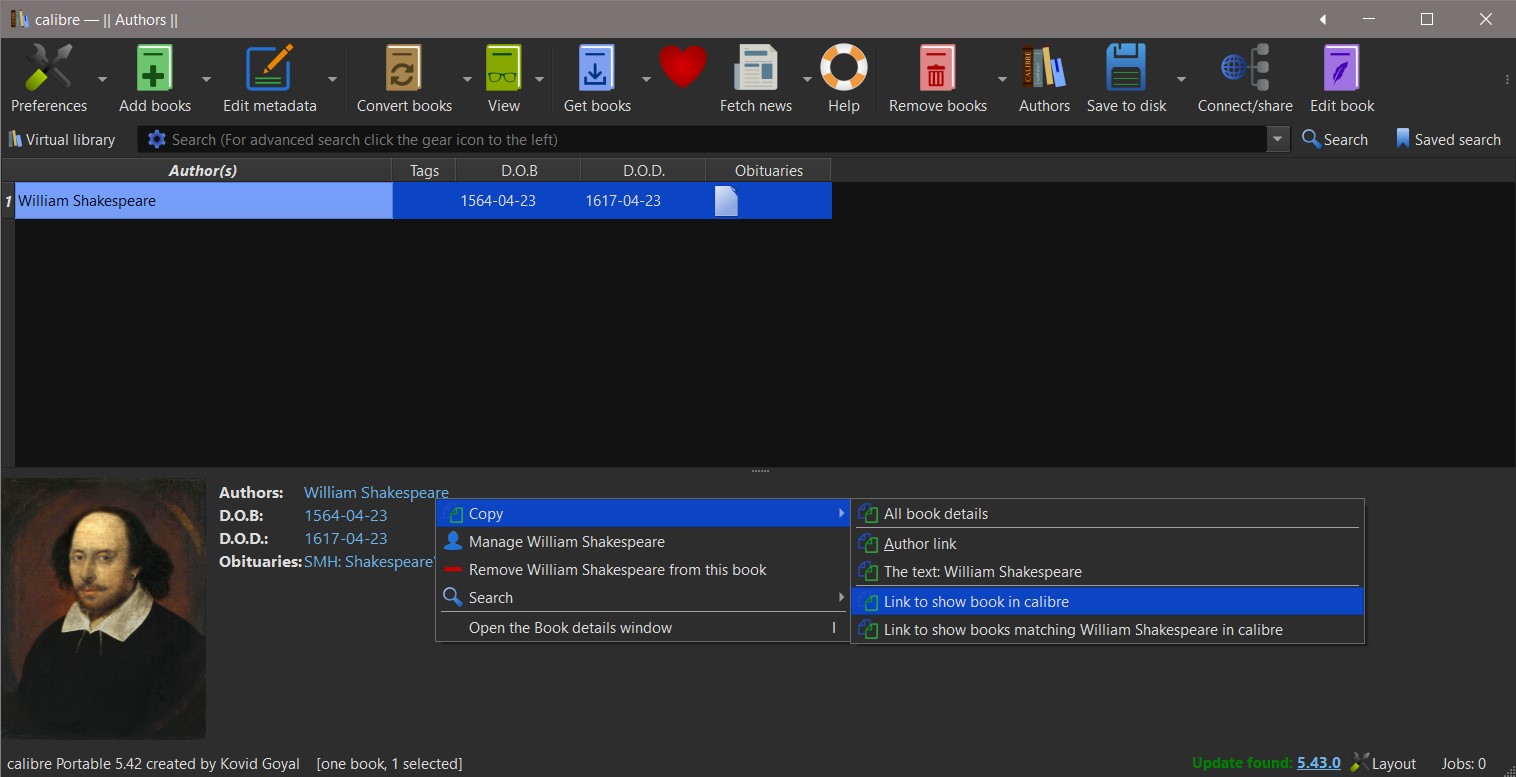Expand the Convert books dropdown arrow
Screen dimensions: 1516x777
tap(467, 79)
